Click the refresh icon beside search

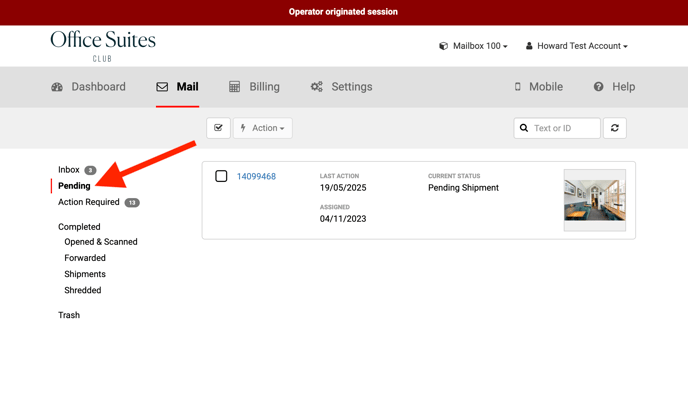[x=615, y=128]
